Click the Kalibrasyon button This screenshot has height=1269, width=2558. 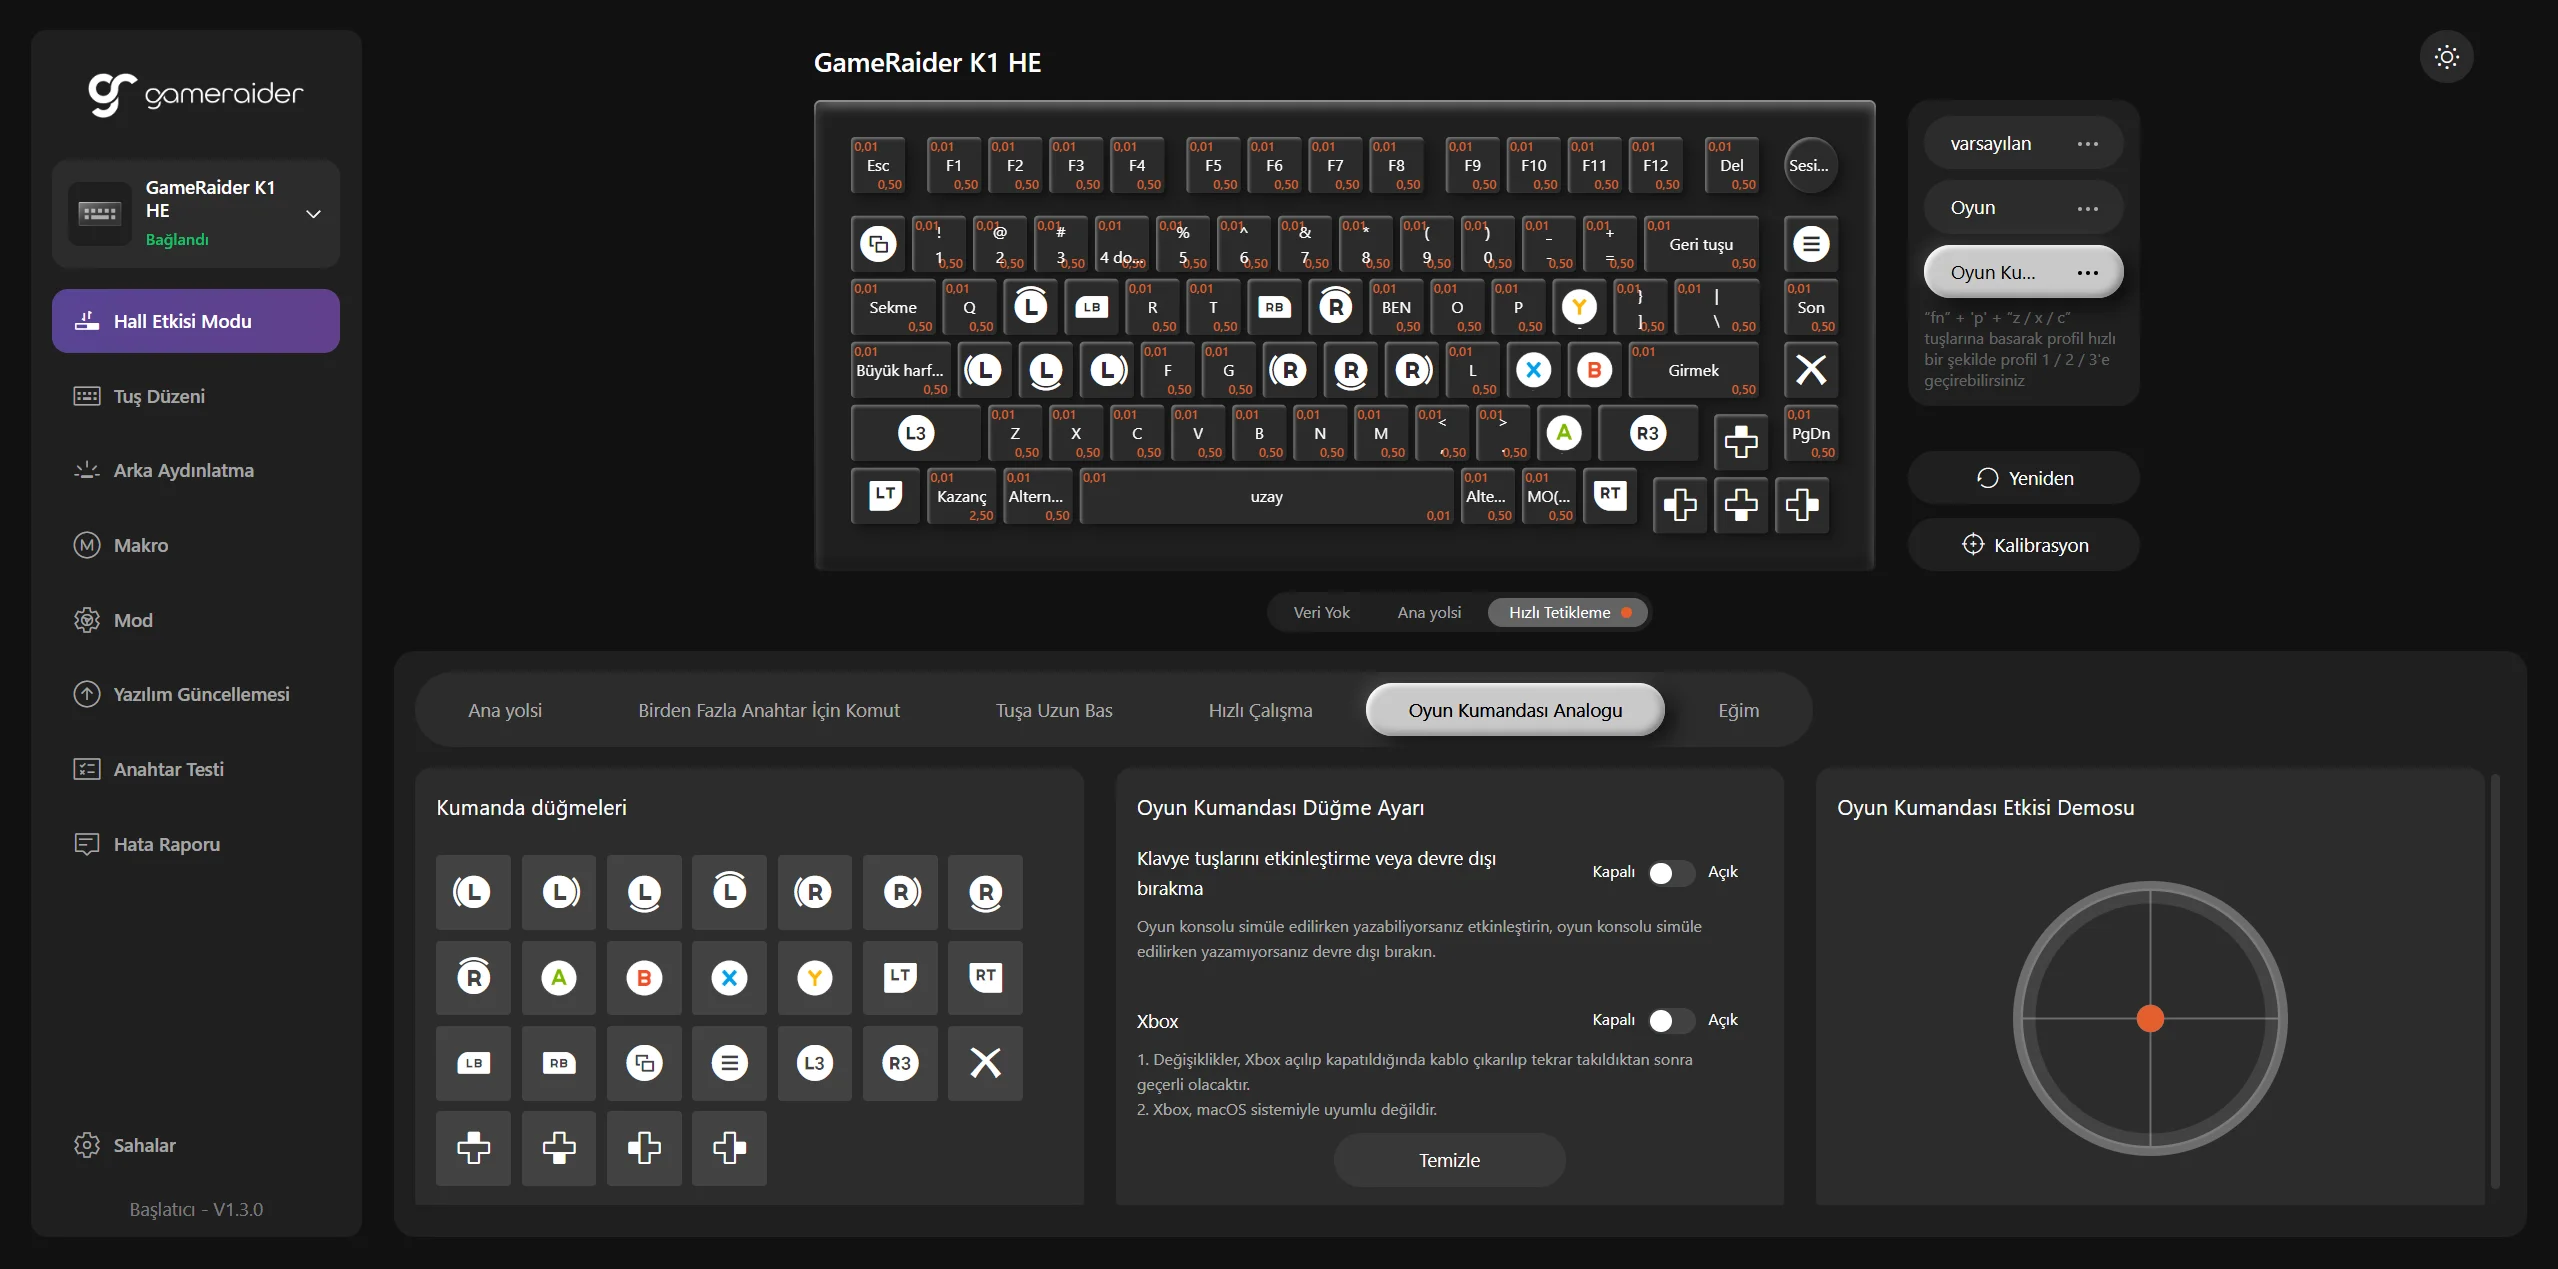tap(2024, 545)
